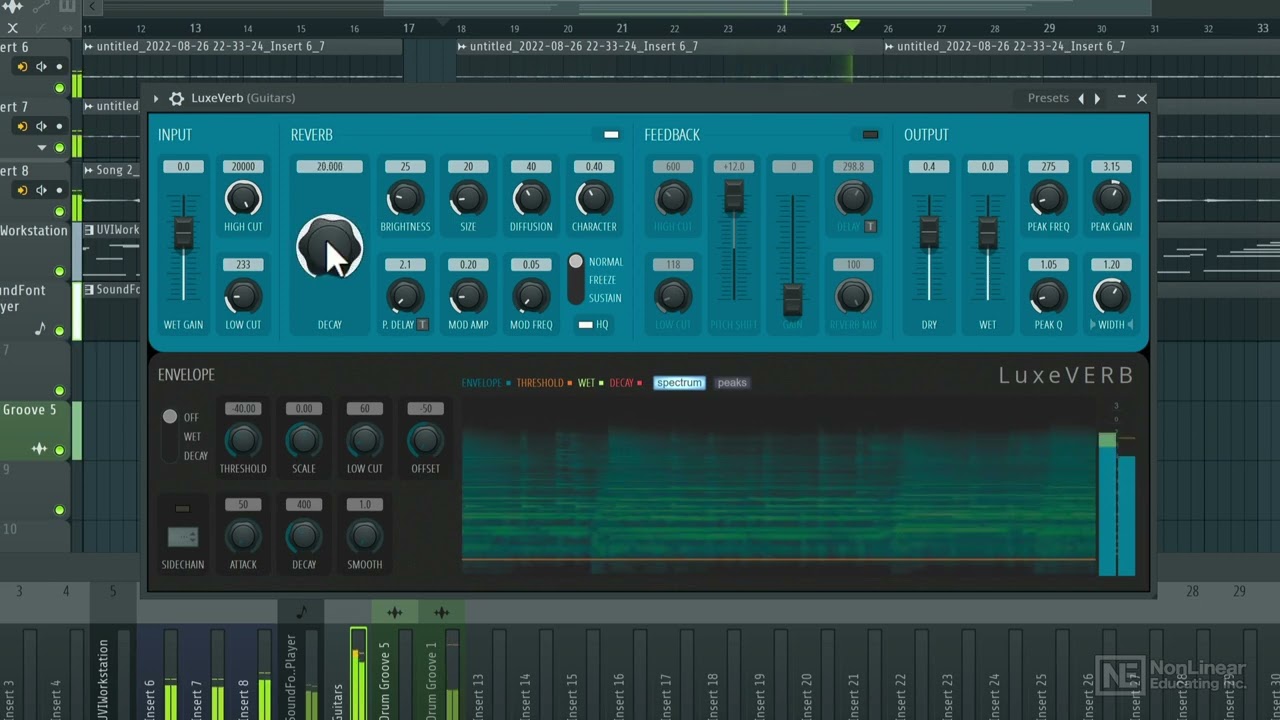Click the input LOW CUT knob
The width and height of the screenshot is (1280, 720).
[243, 296]
